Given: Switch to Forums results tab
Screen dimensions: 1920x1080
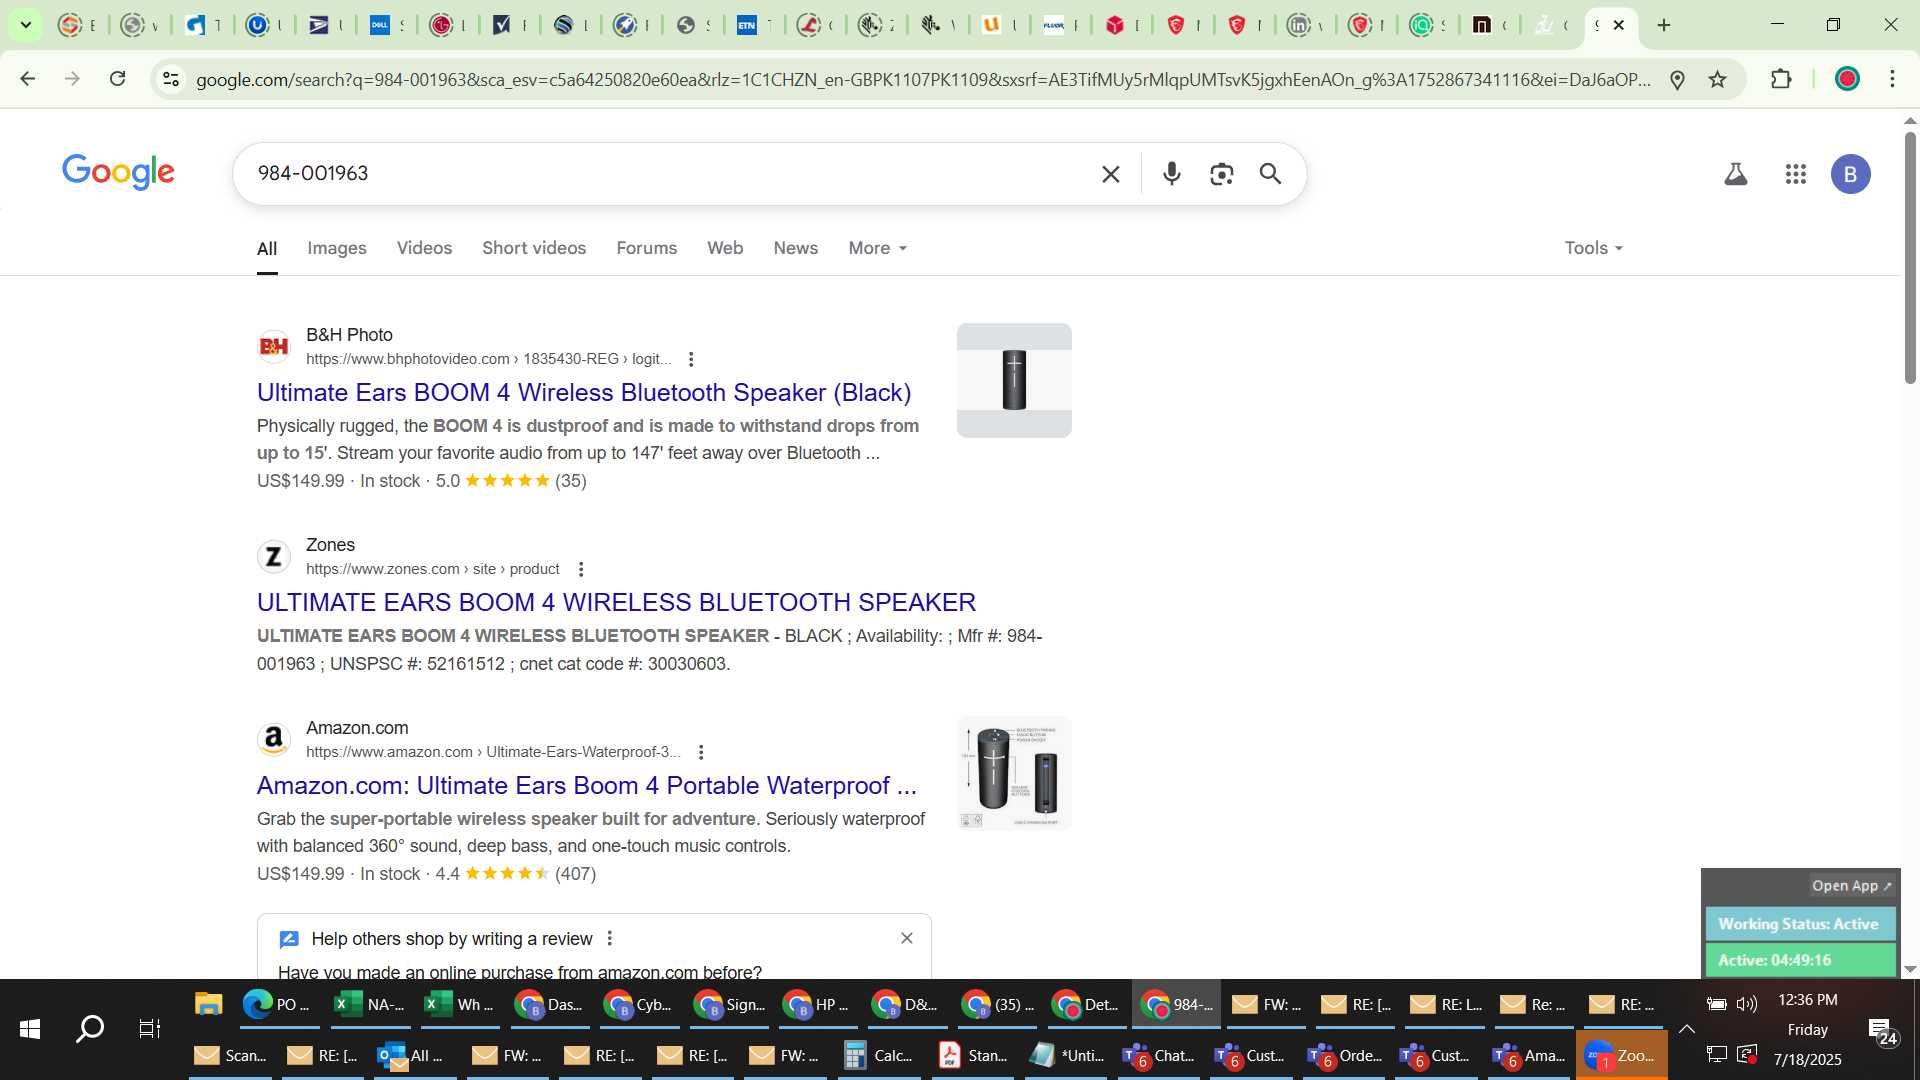Looking at the screenshot, I should tap(646, 248).
